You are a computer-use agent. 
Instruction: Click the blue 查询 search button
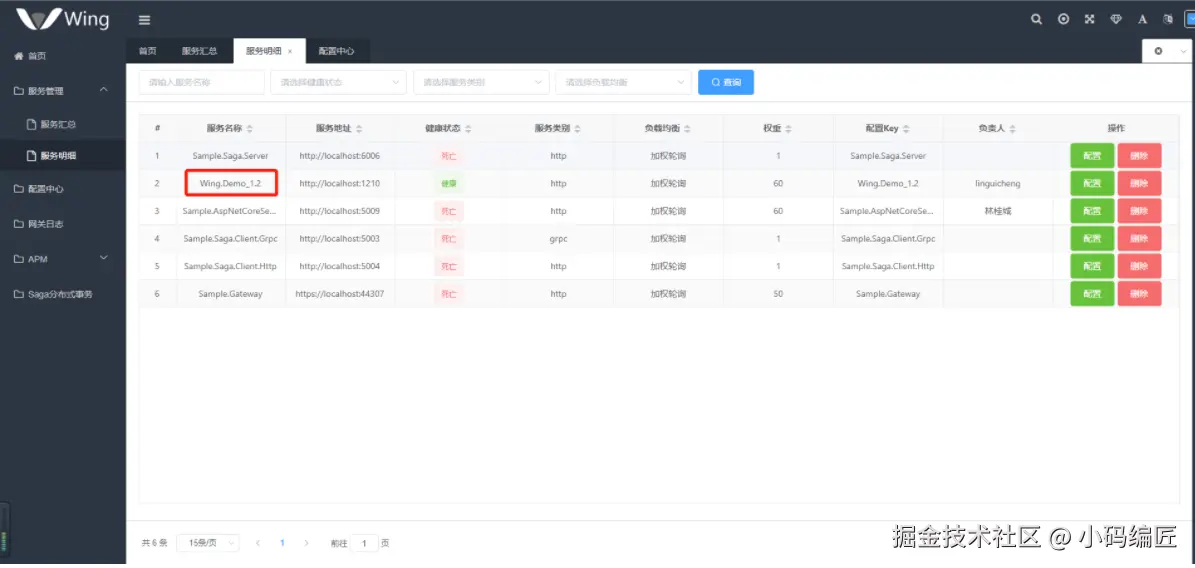(x=726, y=82)
